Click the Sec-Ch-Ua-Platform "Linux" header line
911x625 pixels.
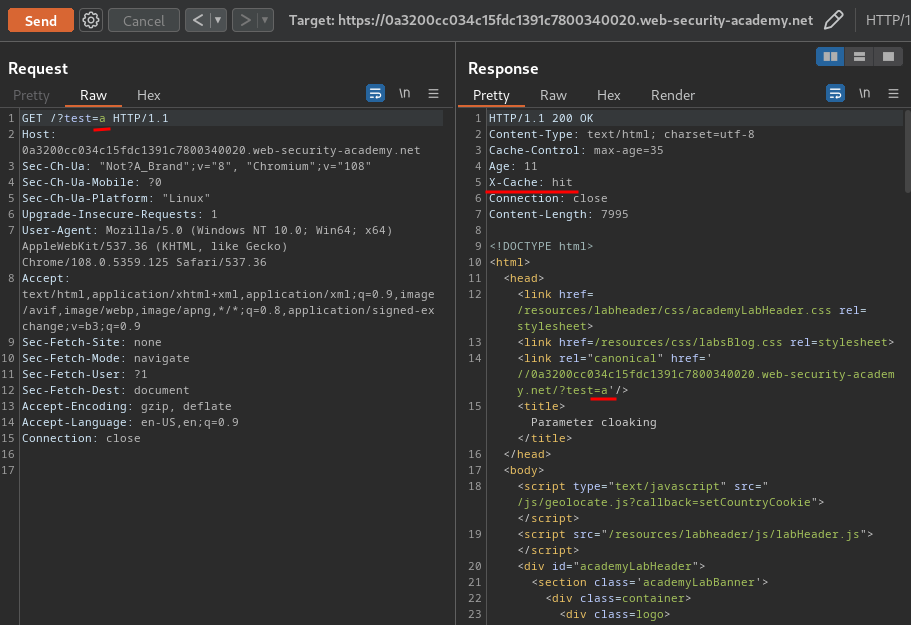116,198
